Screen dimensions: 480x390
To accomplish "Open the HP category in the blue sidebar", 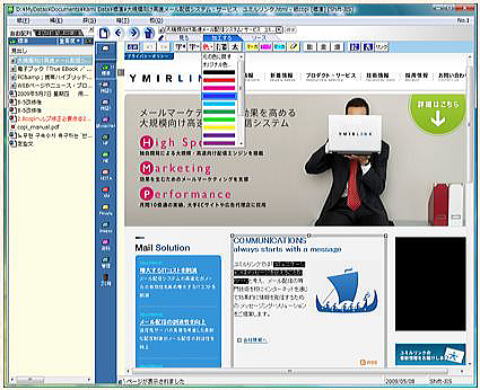I will (x=106, y=139).
